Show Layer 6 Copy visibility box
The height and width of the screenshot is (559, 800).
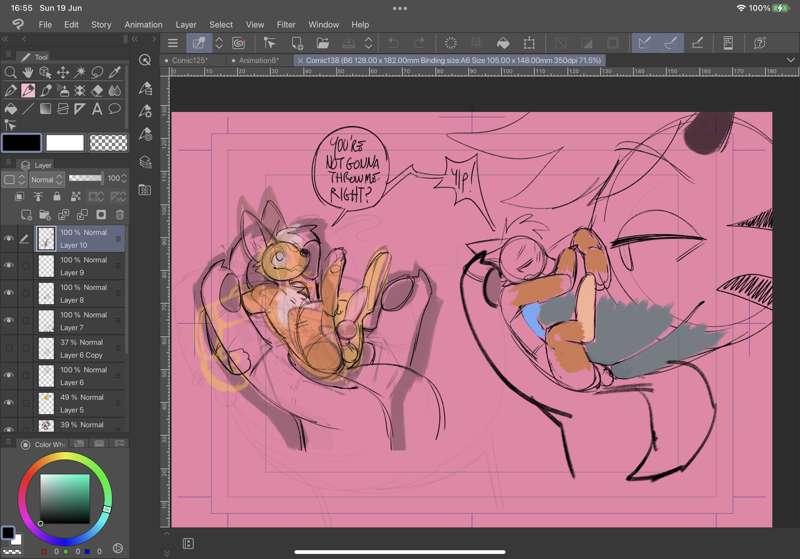(9, 348)
